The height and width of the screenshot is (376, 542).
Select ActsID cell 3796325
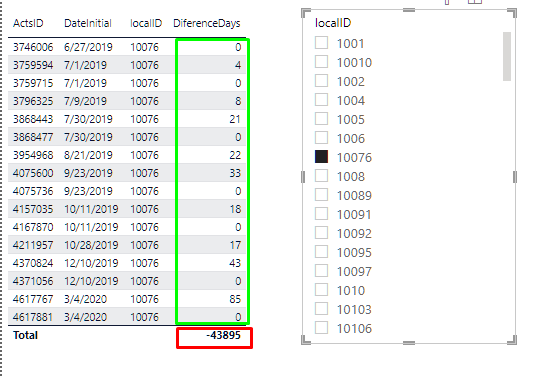coord(33,101)
